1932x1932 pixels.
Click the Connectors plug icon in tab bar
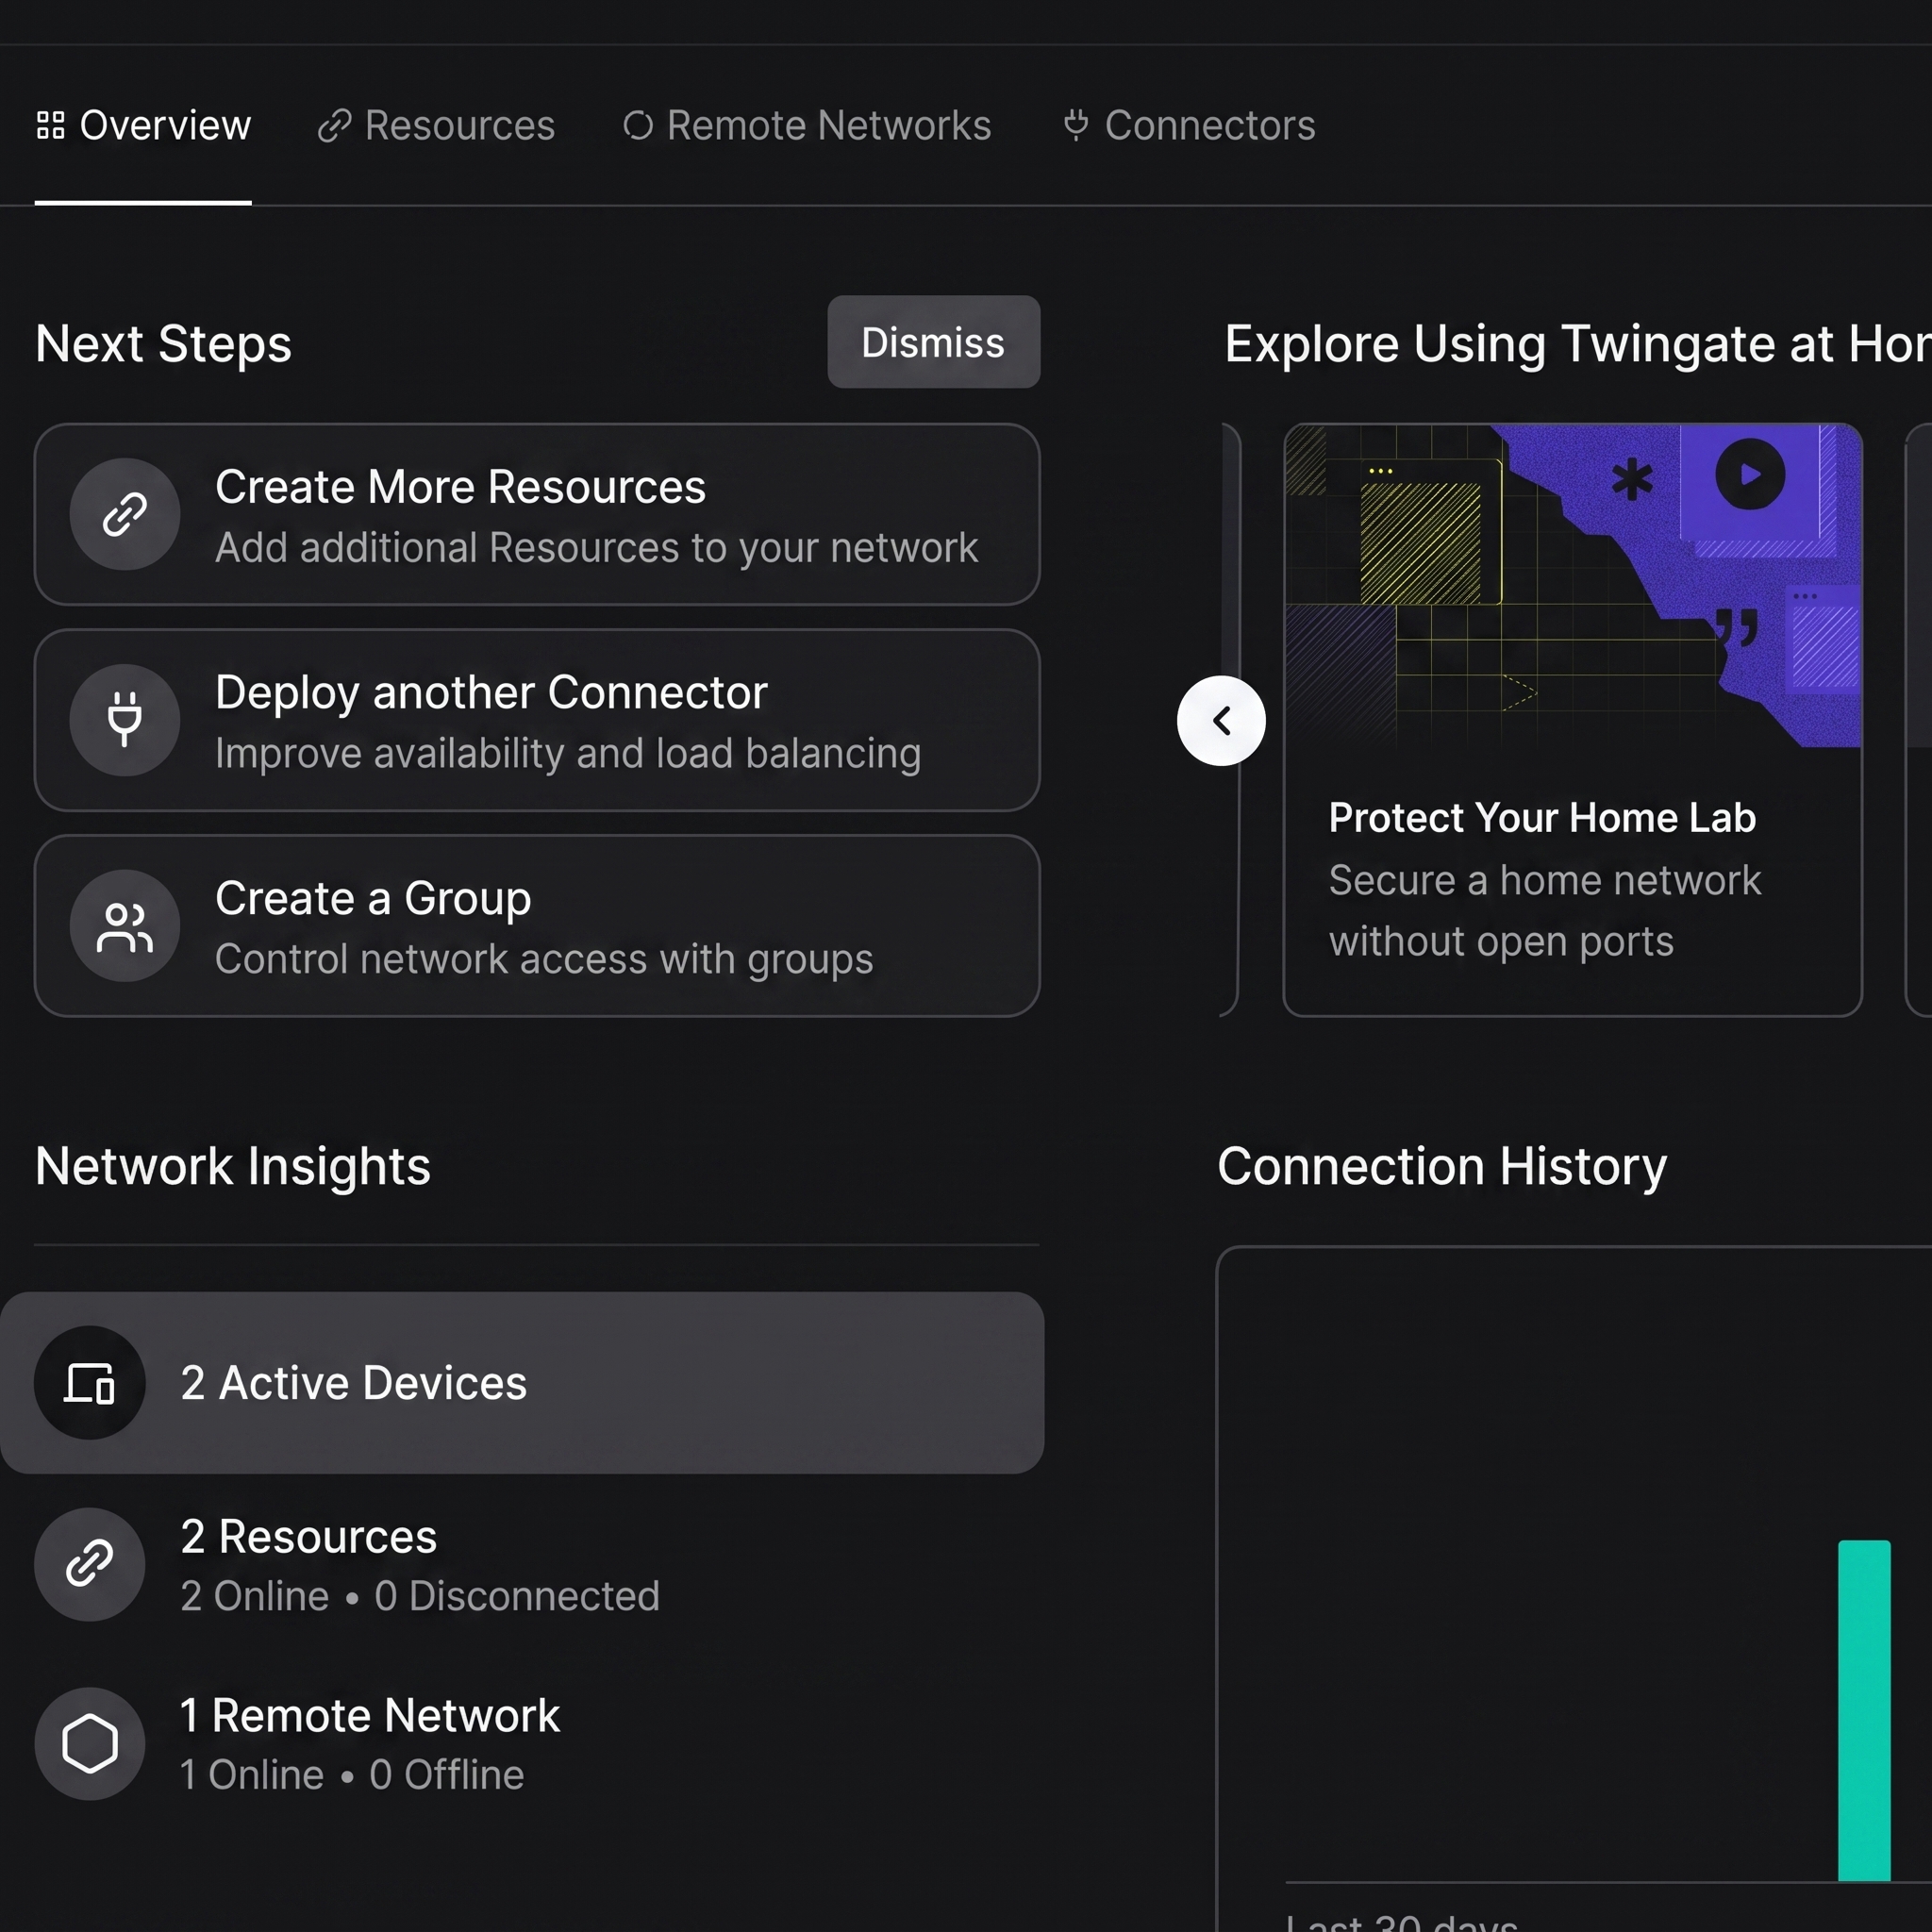[1076, 125]
